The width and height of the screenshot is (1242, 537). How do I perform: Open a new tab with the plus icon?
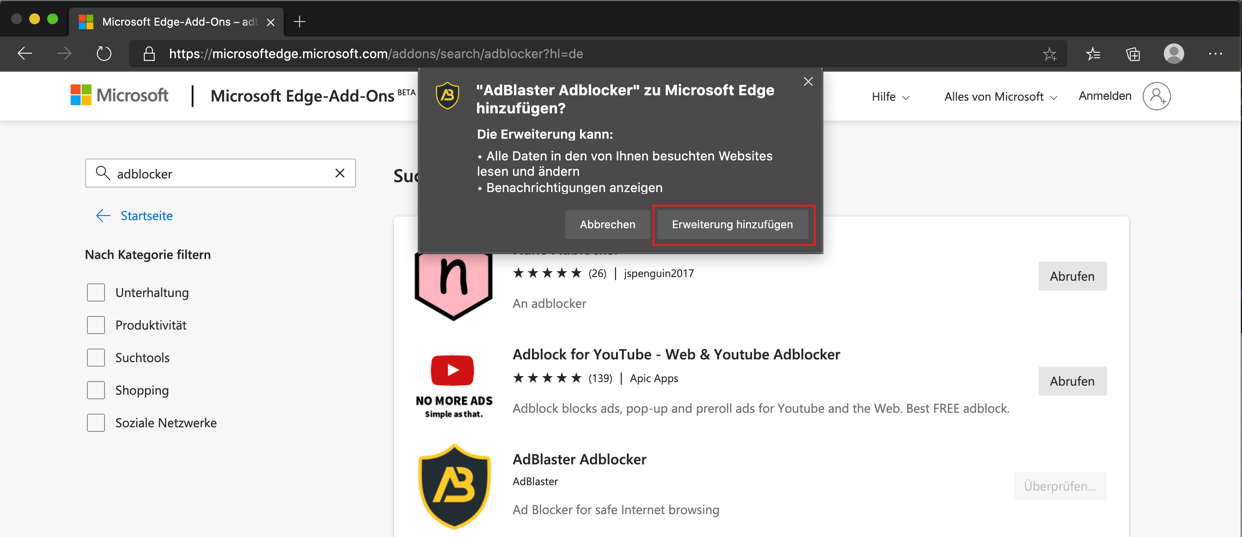point(299,21)
